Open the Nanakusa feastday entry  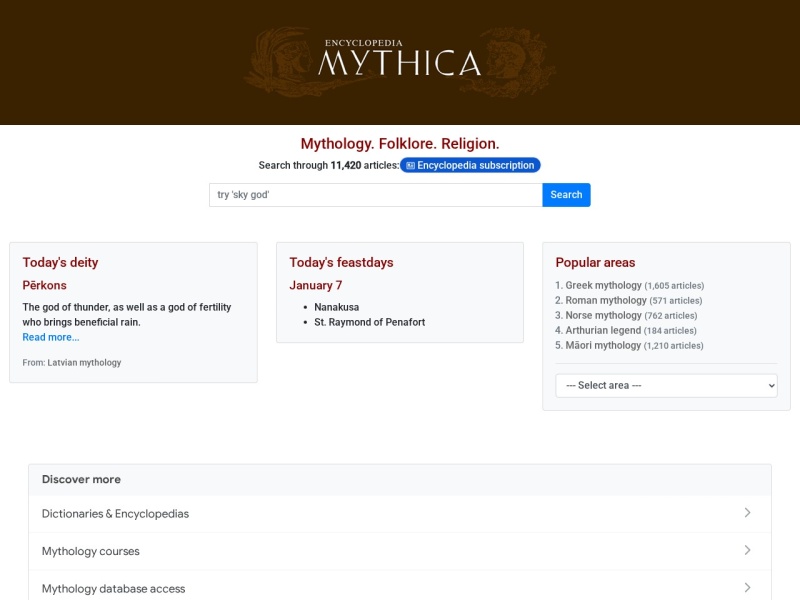(337, 307)
